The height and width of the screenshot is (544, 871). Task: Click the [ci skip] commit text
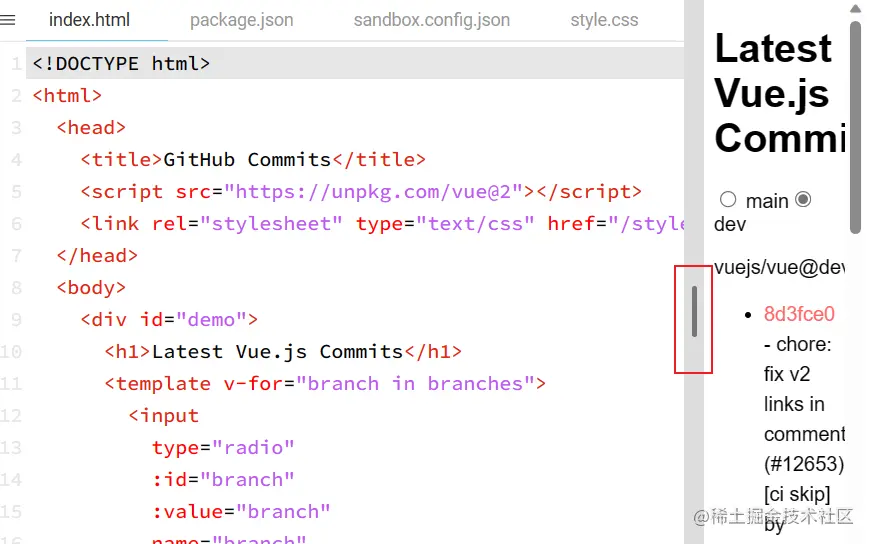coord(797,494)
